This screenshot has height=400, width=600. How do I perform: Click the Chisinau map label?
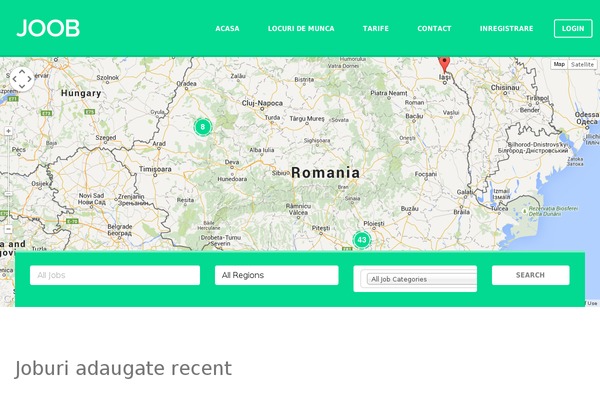pos(505,88)
